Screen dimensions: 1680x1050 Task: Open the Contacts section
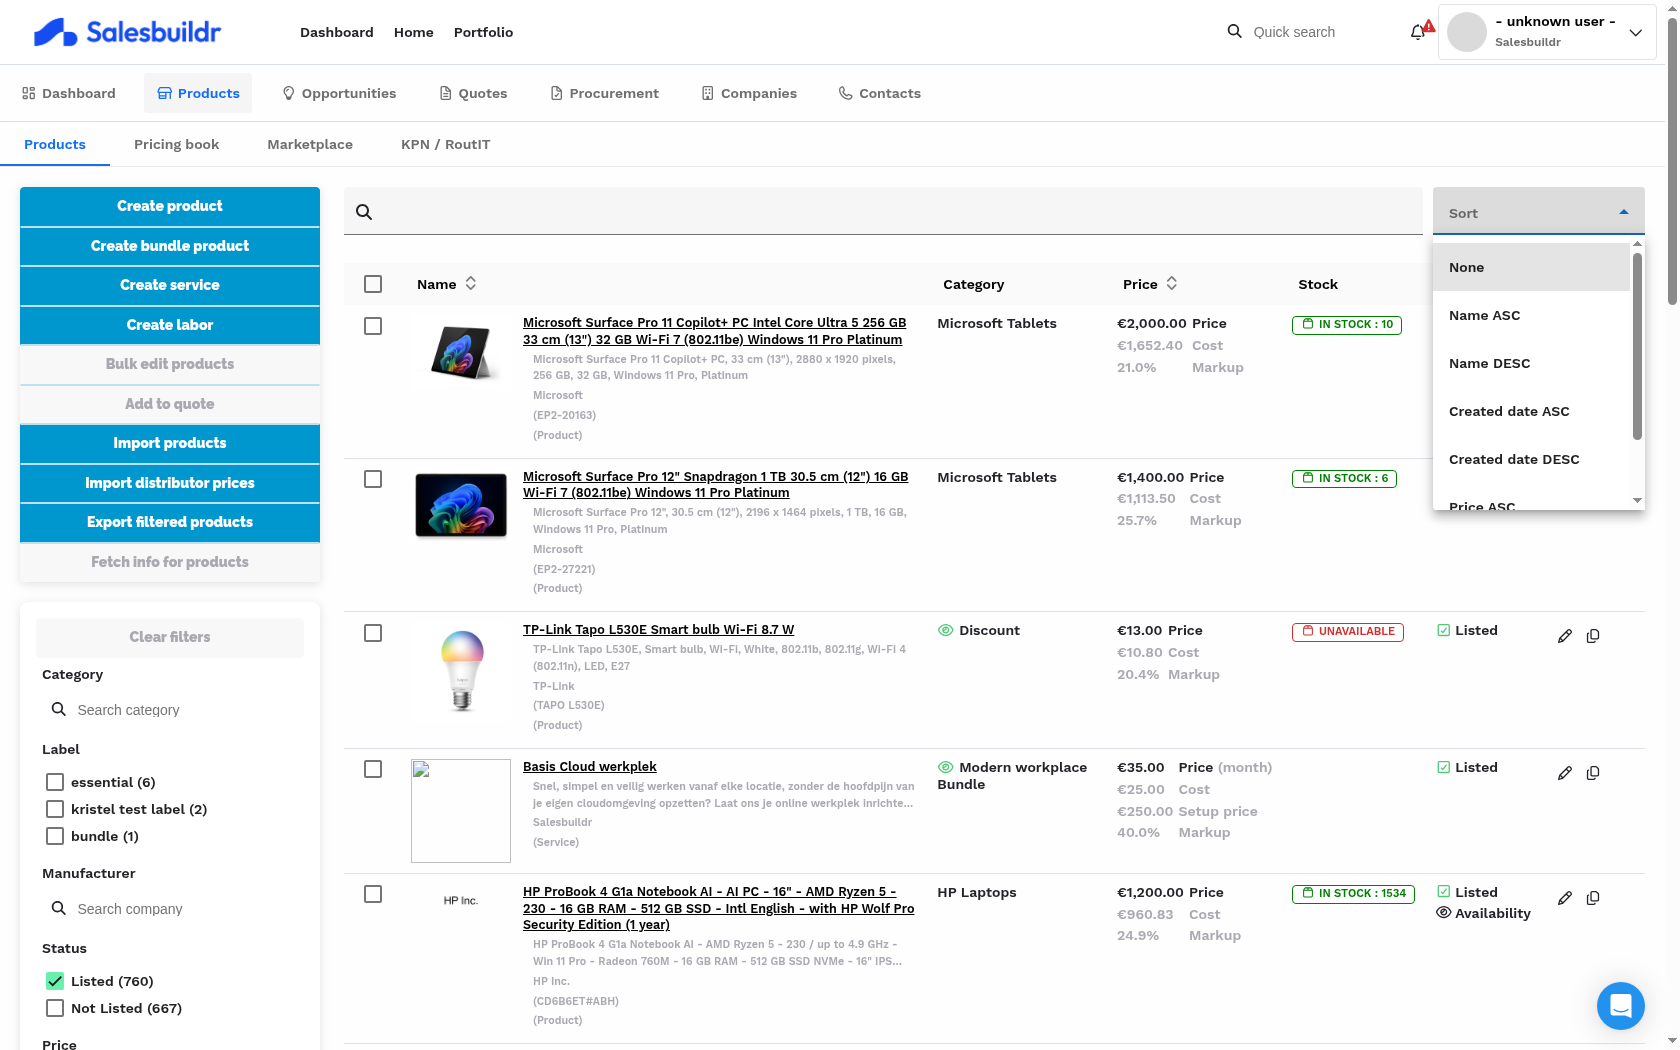(880, 93)
